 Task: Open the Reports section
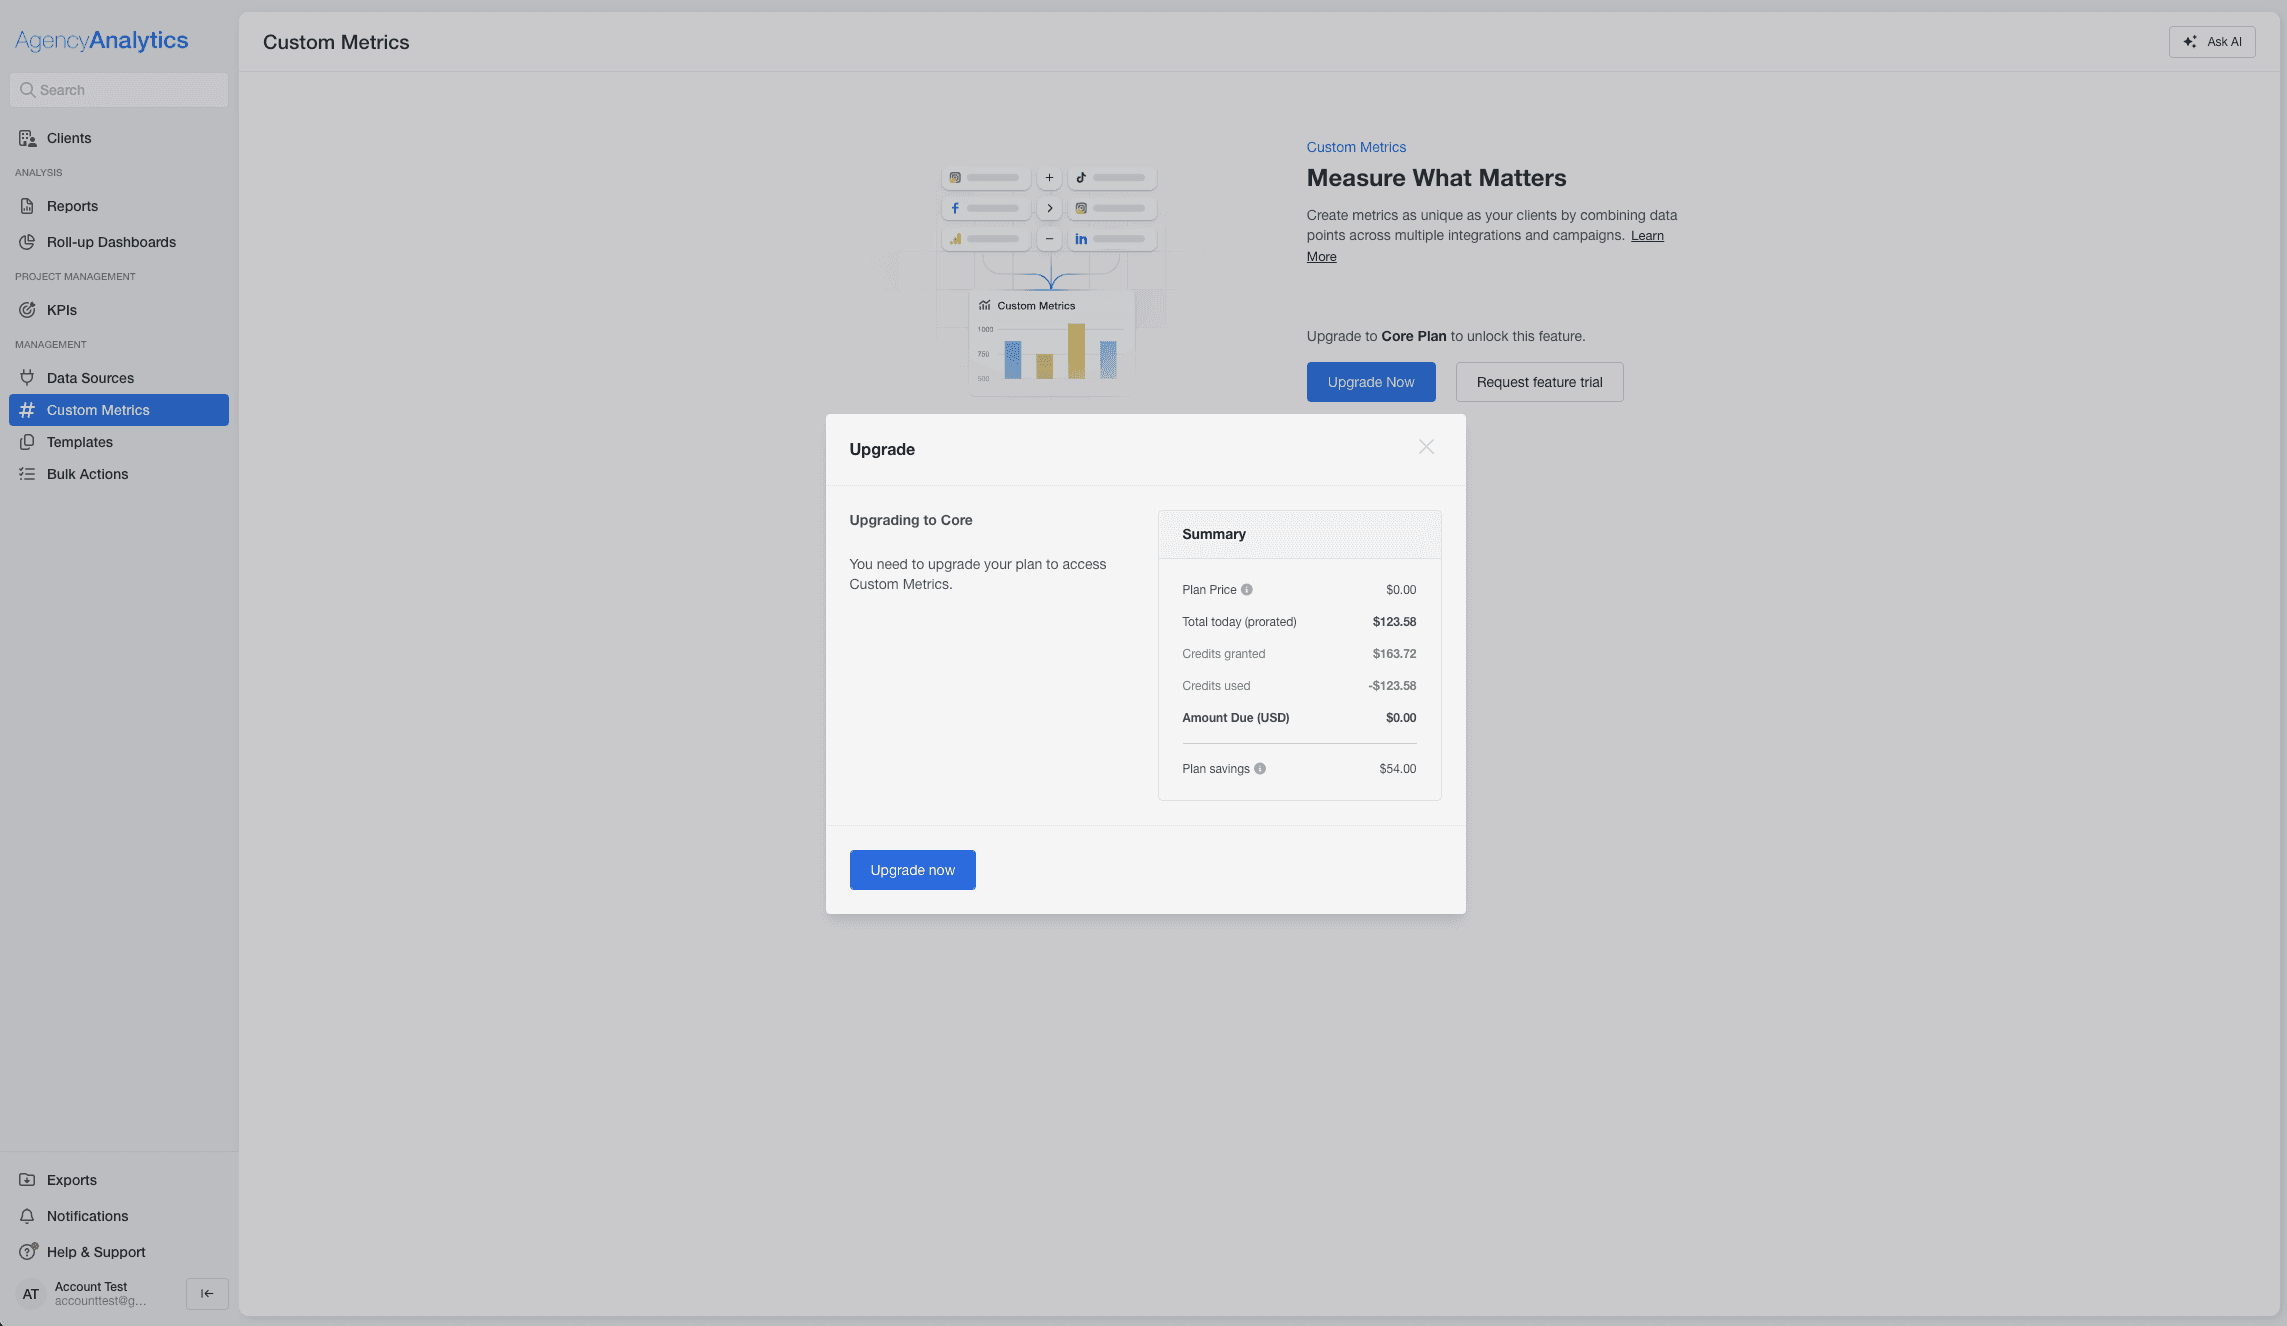tap(119, 206)
